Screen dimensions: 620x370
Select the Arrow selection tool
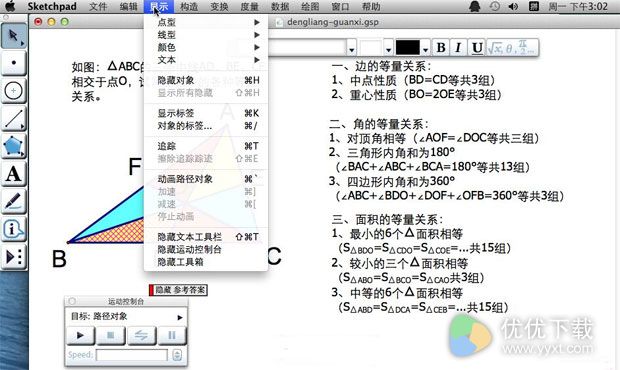[14, 35]
